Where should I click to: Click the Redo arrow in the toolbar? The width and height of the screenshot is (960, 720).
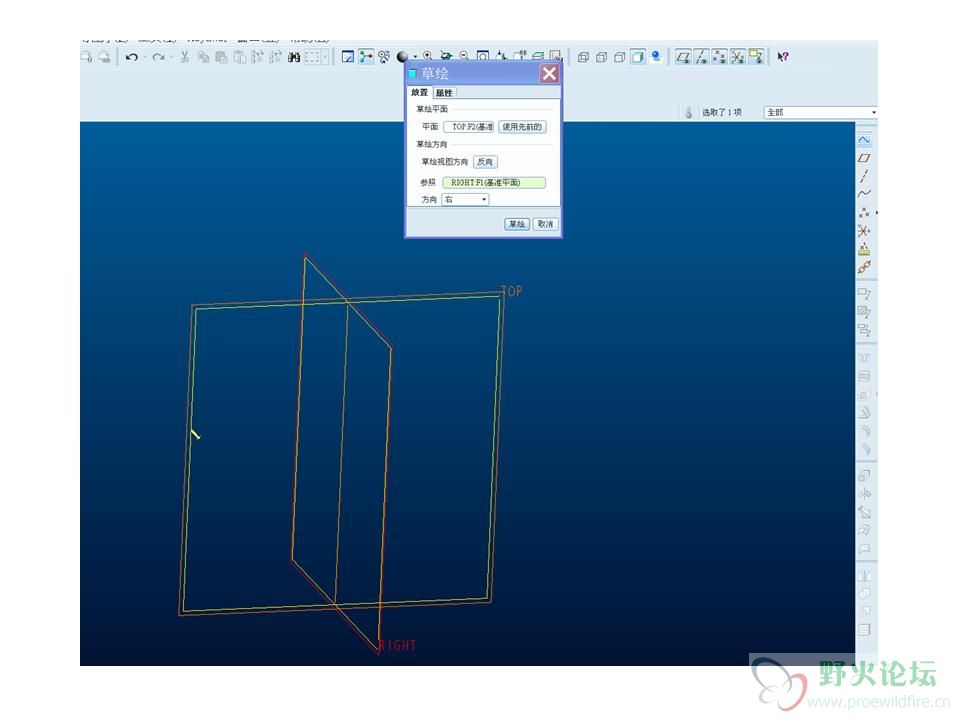click(x=159, y=57)
